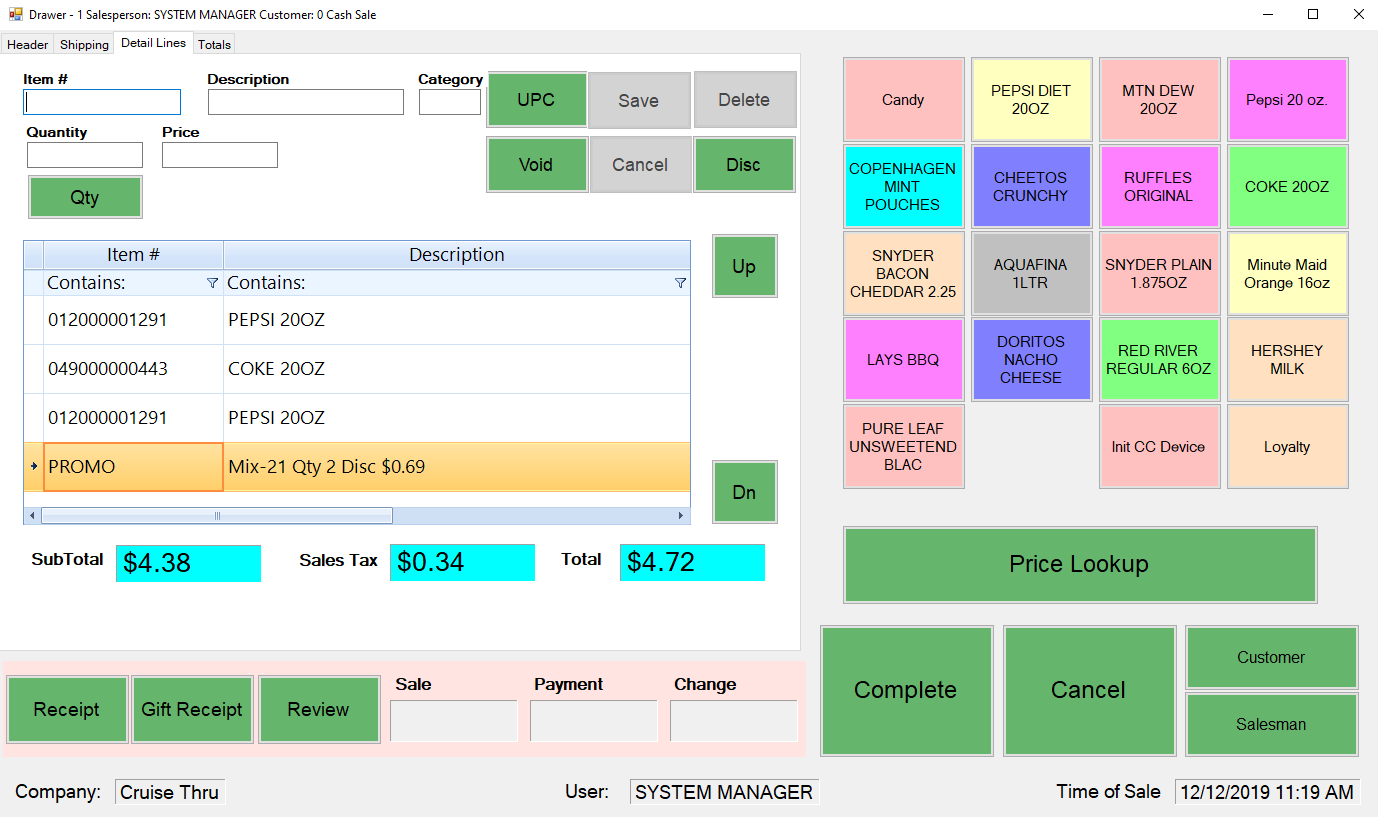Screen dimensions: 1378x817
Task: Open Price Lookup
Action: pos(1079,564)
